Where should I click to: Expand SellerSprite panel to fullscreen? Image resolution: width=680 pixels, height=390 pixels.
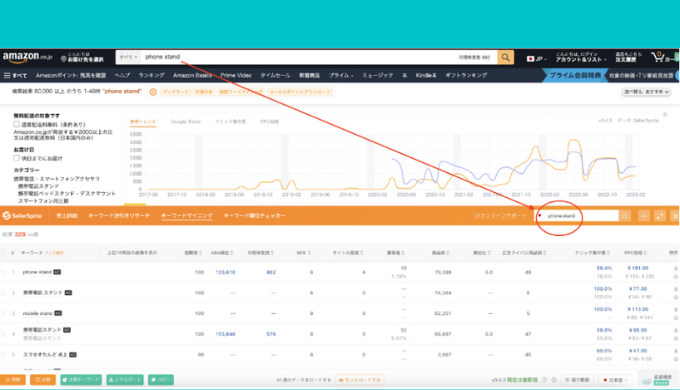coord(660,216)
